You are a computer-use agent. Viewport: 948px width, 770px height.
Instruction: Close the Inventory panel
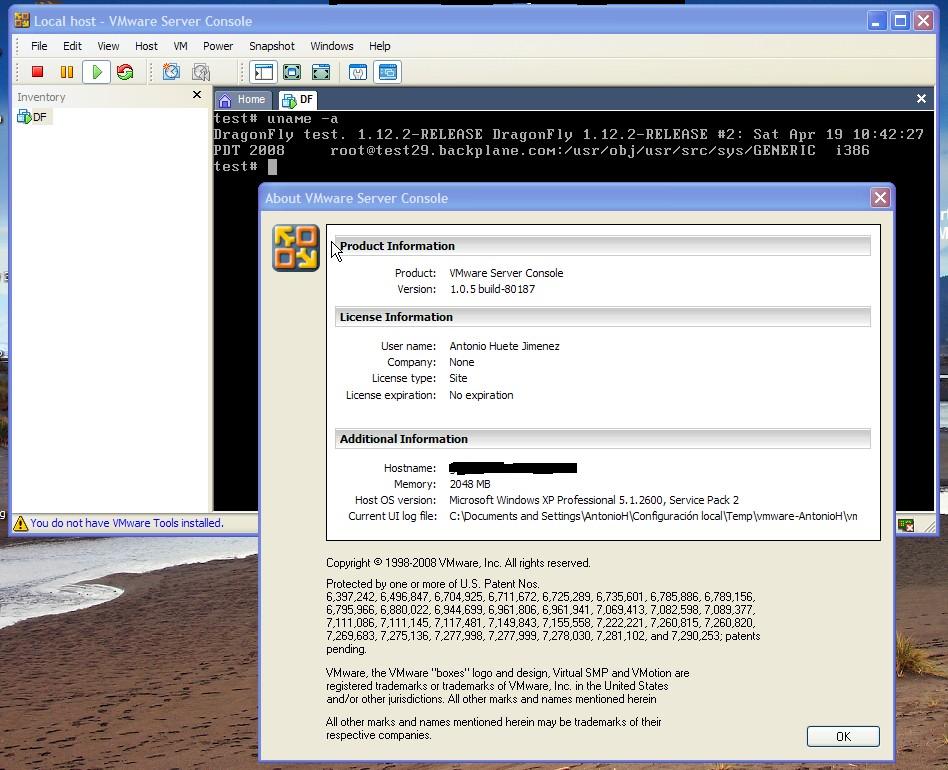click(x=196, y=95)
